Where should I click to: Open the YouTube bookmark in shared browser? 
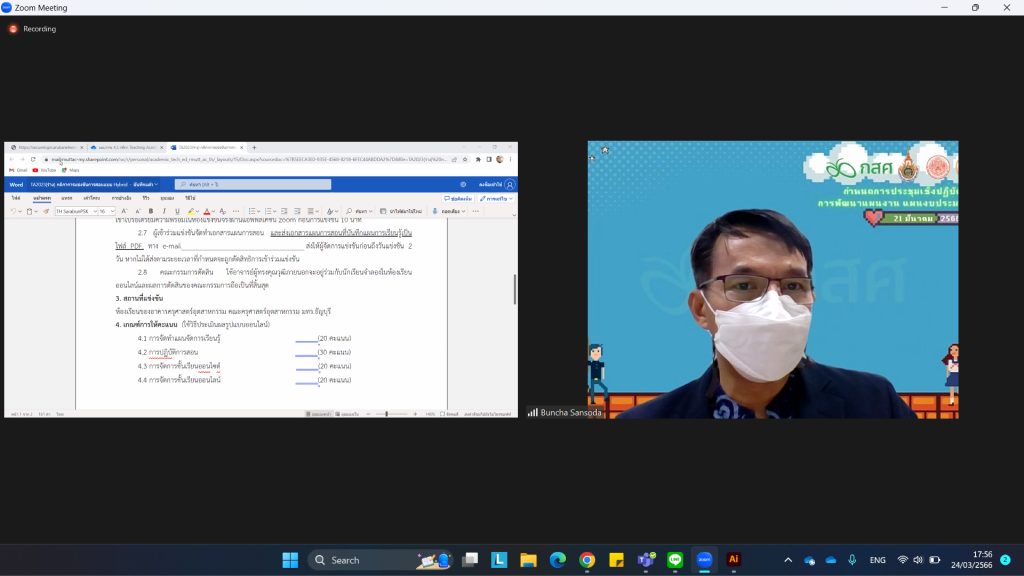click(44, 170)
